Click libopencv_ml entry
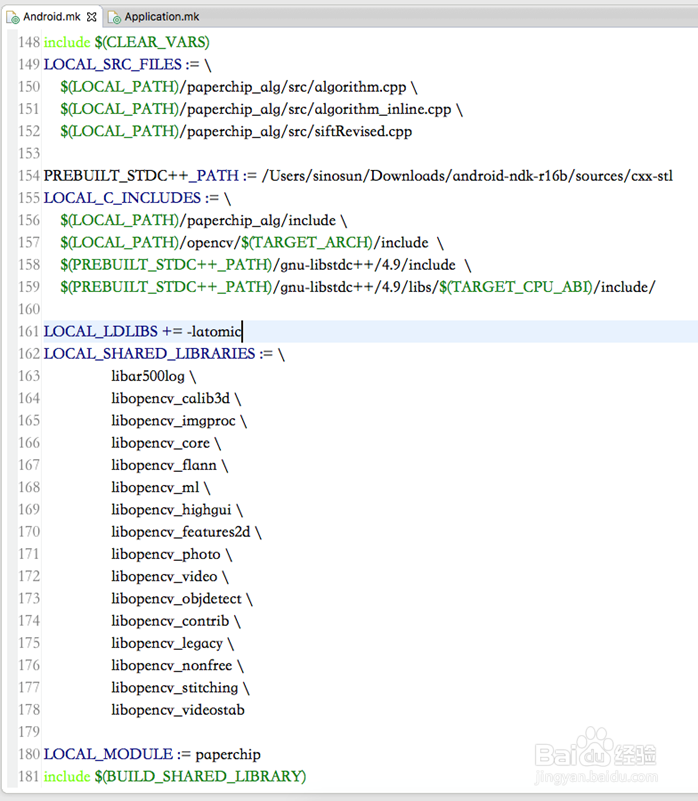698x801 pixels. click(x=155, y=487)
